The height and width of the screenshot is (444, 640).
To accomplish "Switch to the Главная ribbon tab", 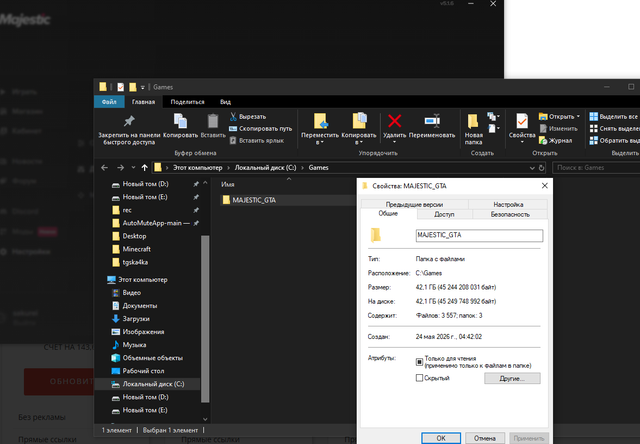I will [143, 102].
